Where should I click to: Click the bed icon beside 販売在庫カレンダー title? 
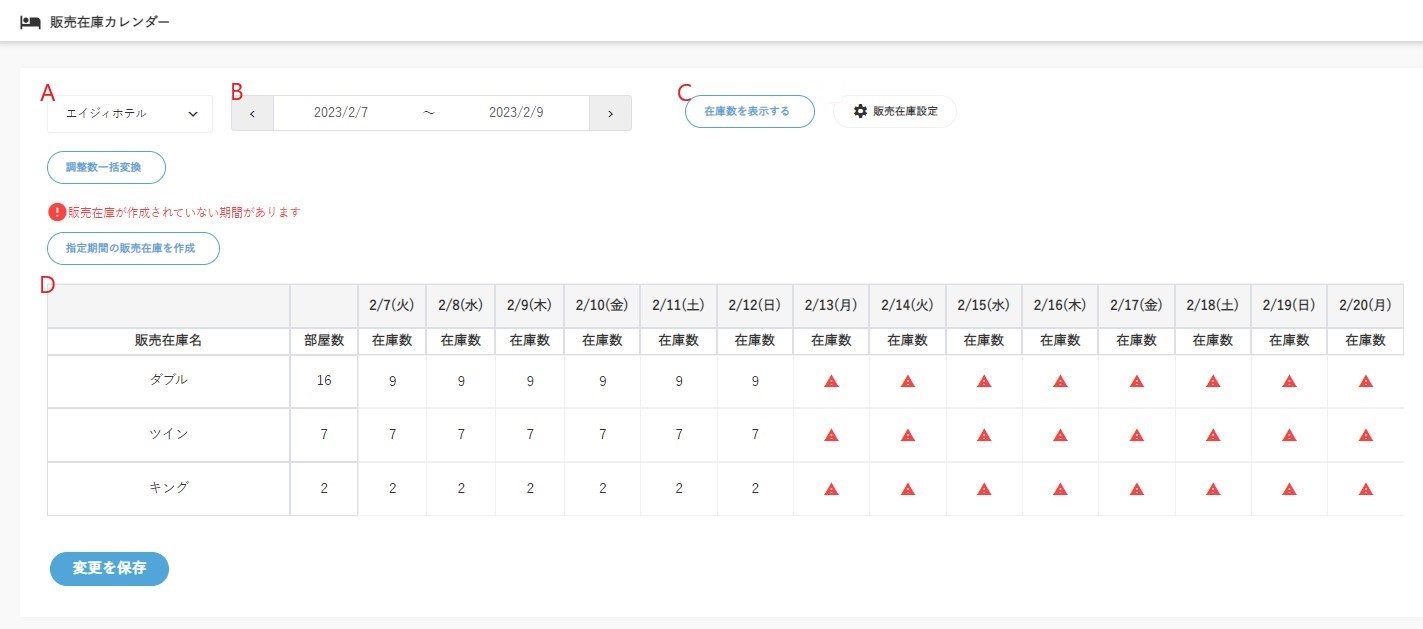pyautogui.click(x=30, y=21)
